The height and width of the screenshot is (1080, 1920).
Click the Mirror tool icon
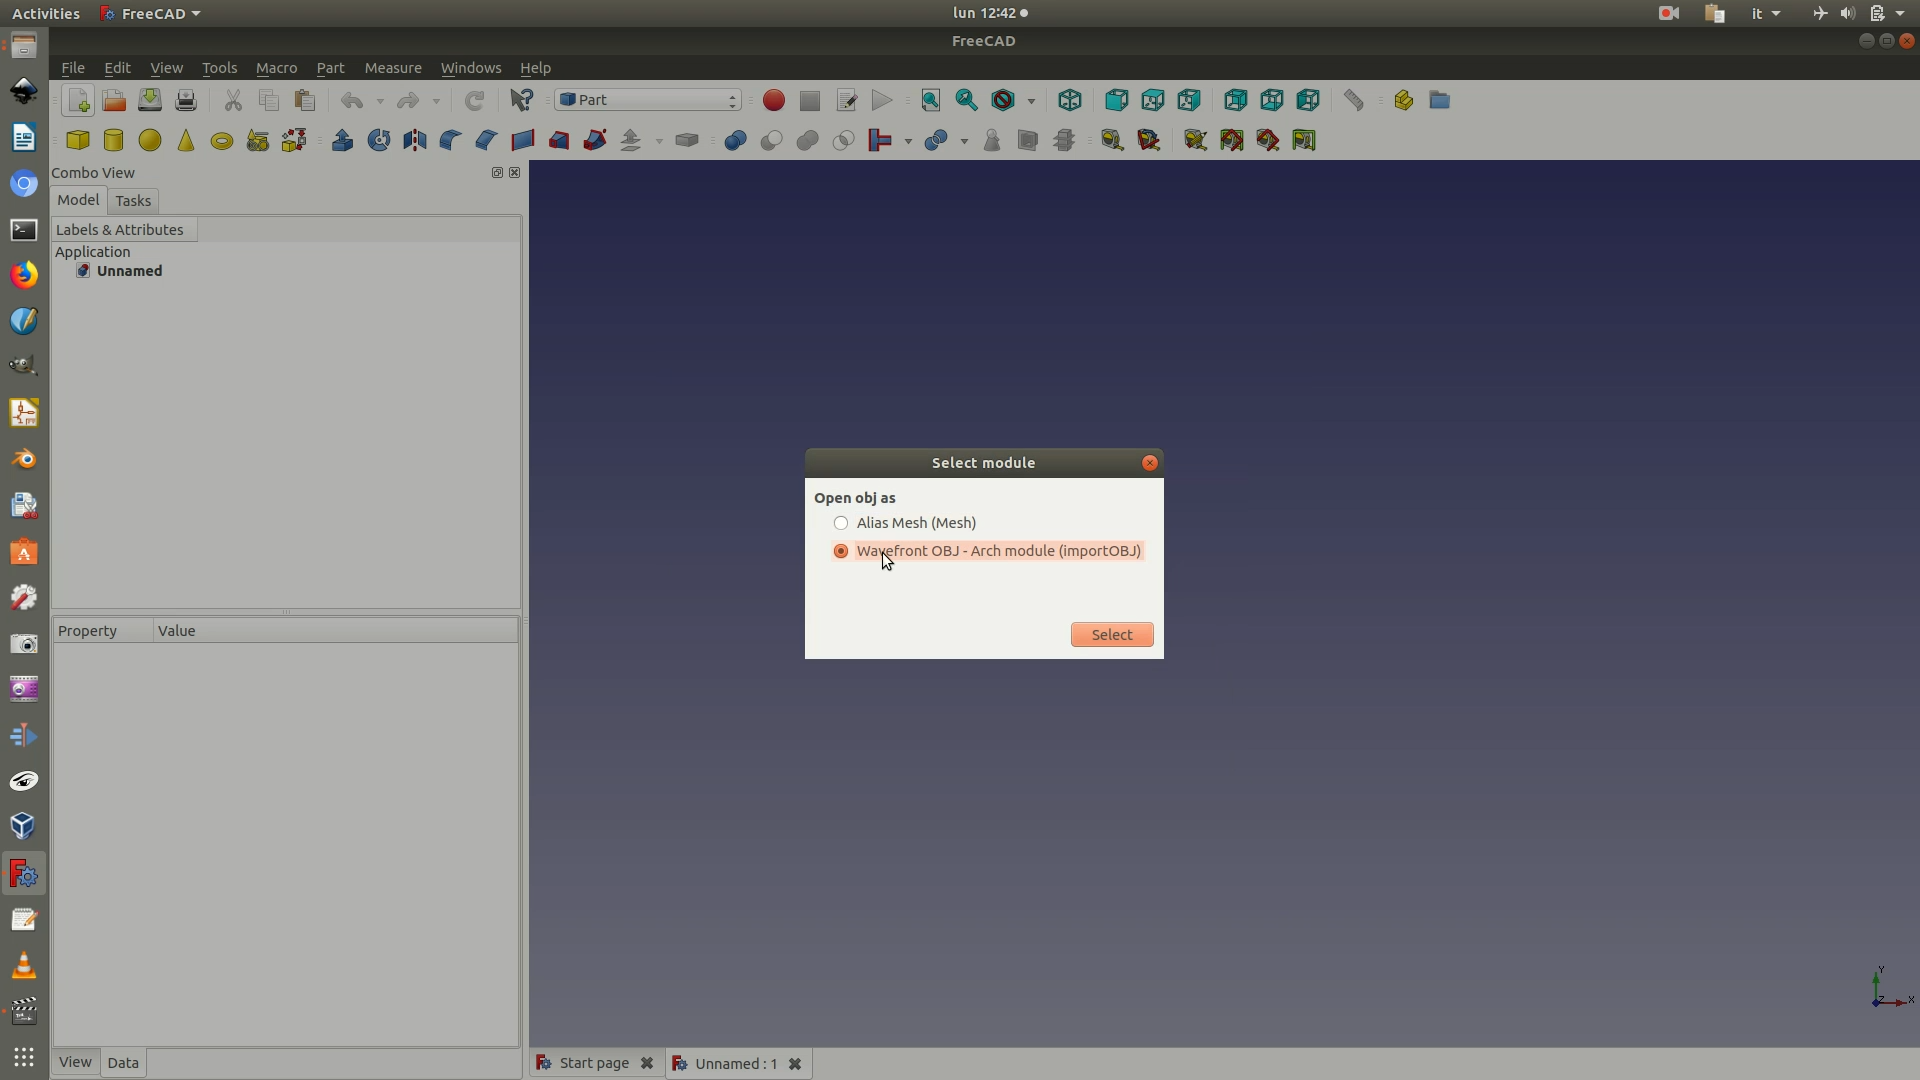[x=415, y=140]
